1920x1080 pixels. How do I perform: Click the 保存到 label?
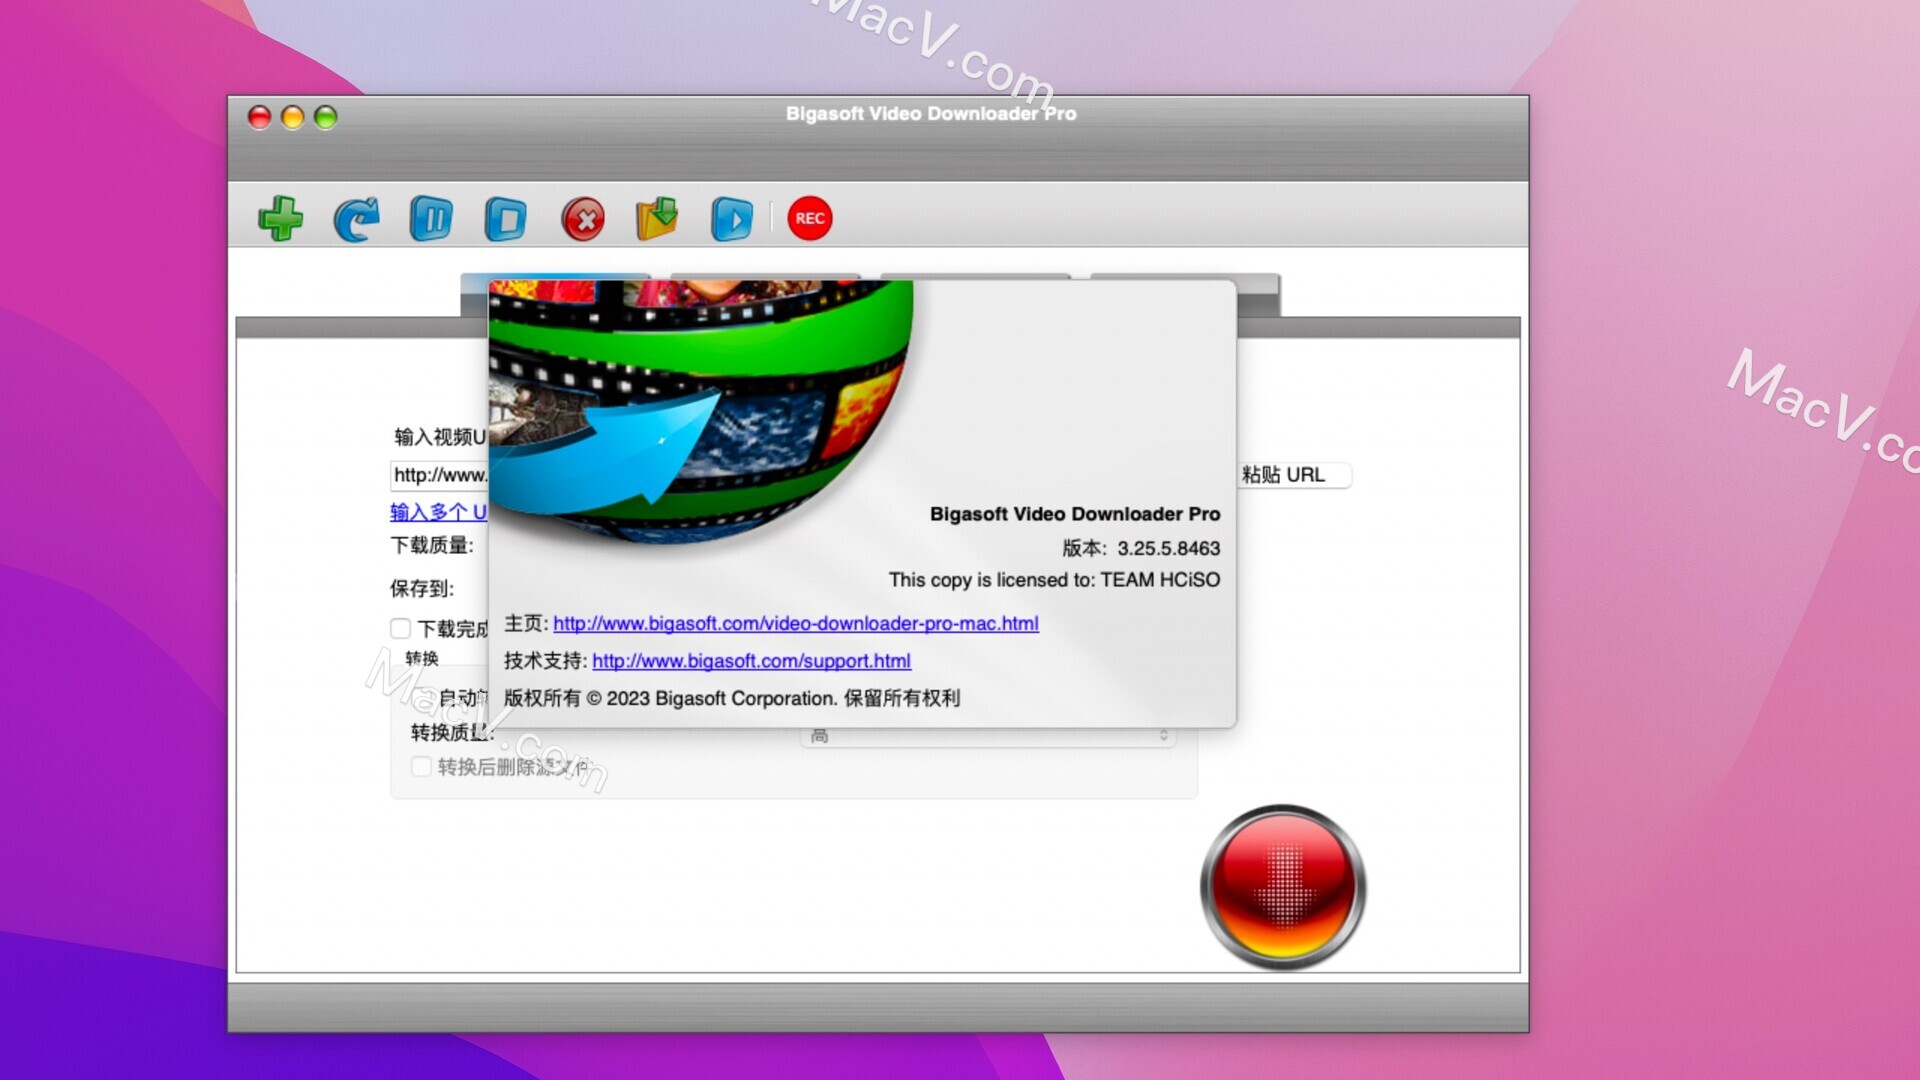pyautogui.click(x=422, y=588)
